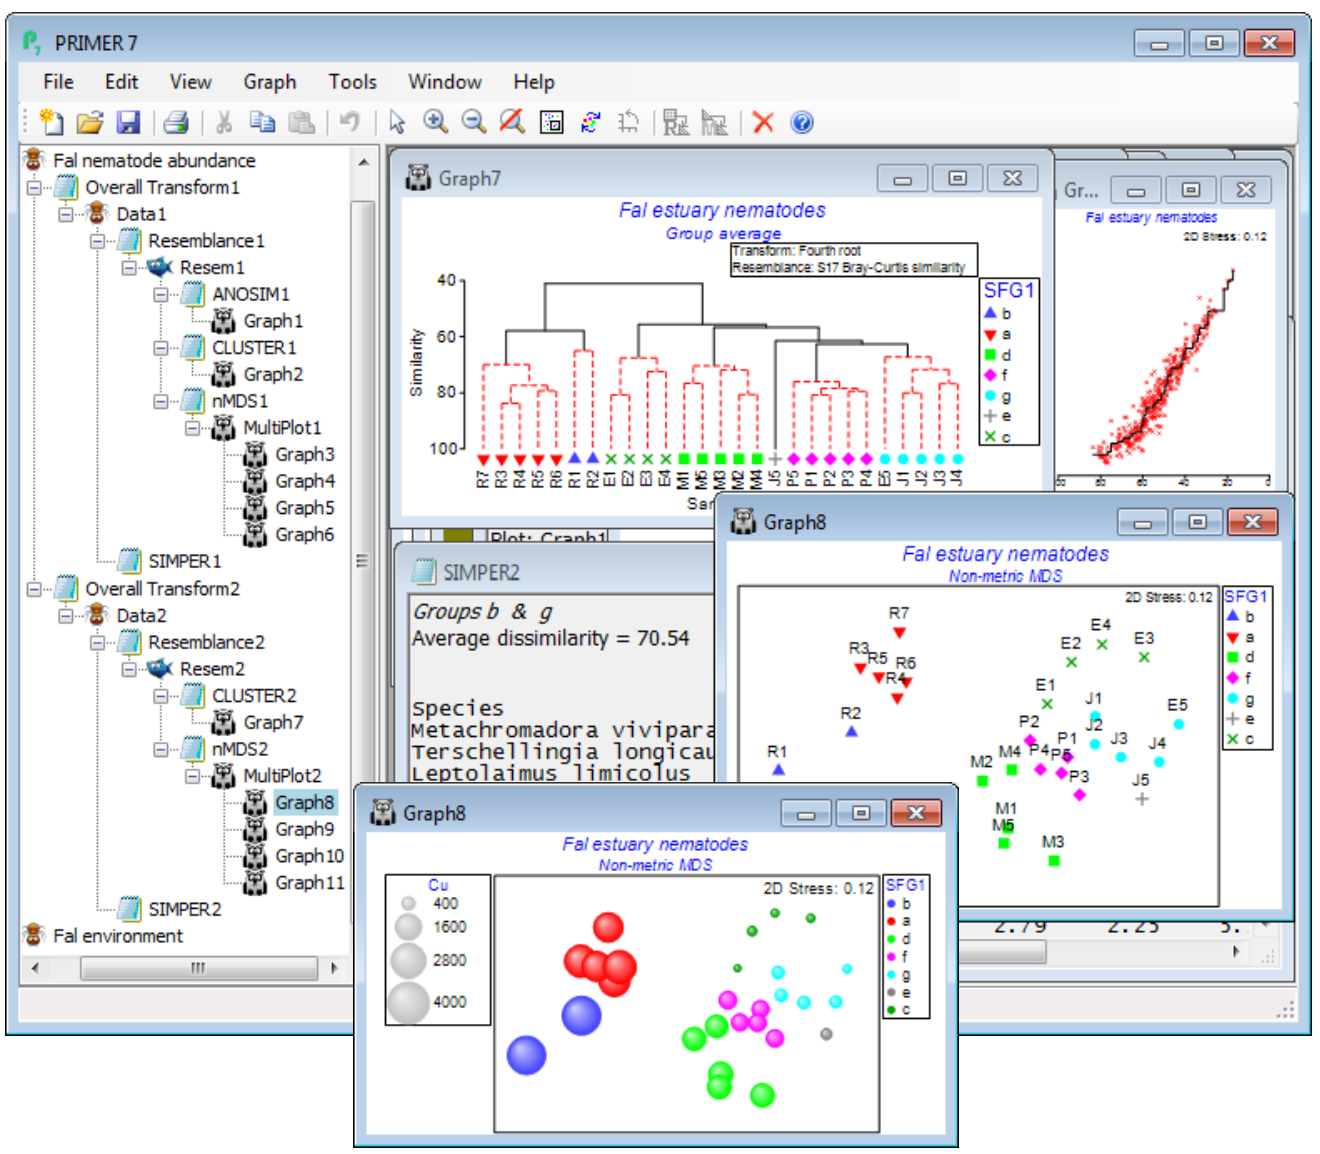Collapse the nMDS2 tree node

point(161,749)
